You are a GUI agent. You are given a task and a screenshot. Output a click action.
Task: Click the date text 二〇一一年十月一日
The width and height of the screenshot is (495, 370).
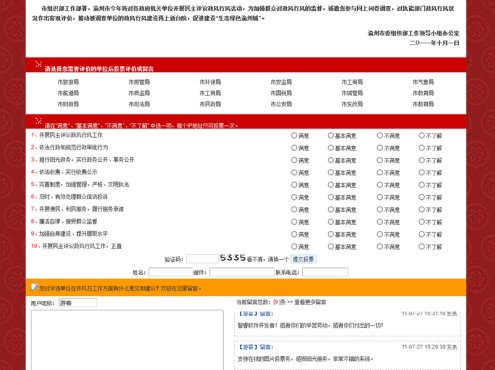434,43
